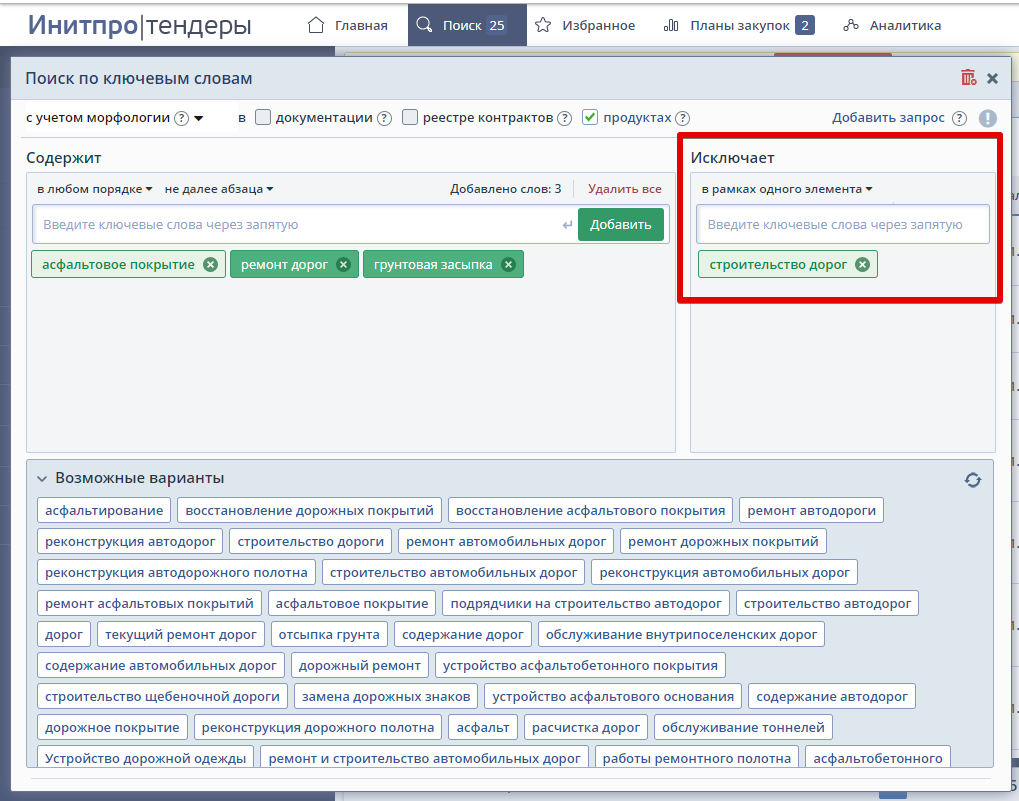Uncheck the продуктах checkbox

589,118
